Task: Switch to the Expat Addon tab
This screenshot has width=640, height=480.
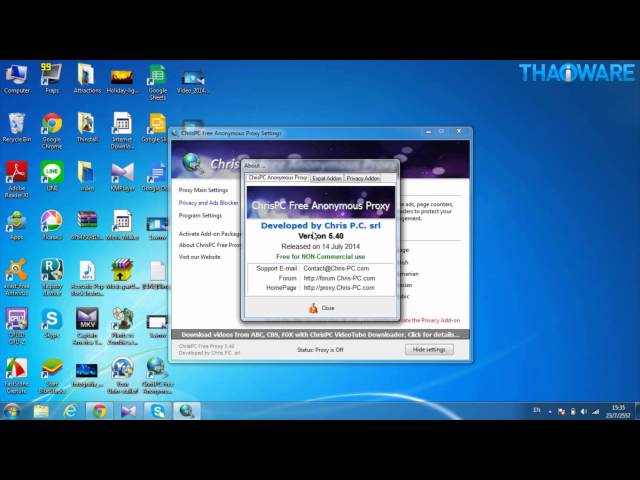Action: pos(327,178)
